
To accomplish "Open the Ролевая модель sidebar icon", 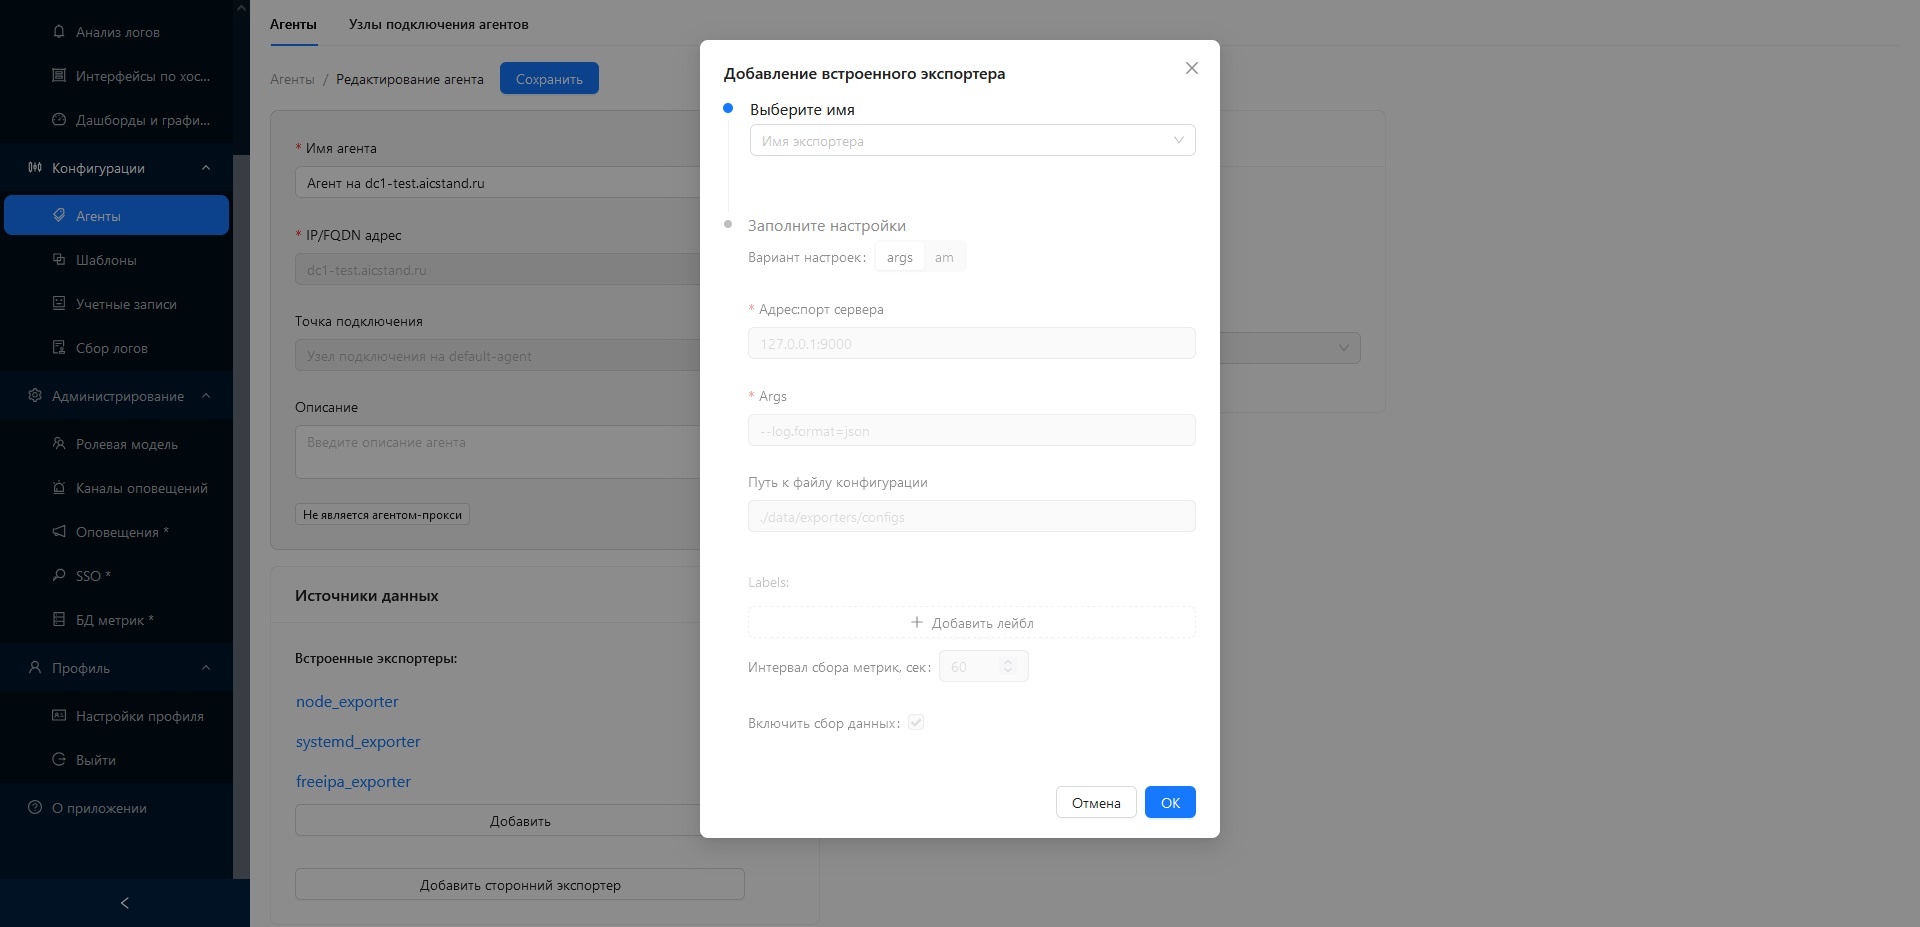I will [x=59, y=443].
